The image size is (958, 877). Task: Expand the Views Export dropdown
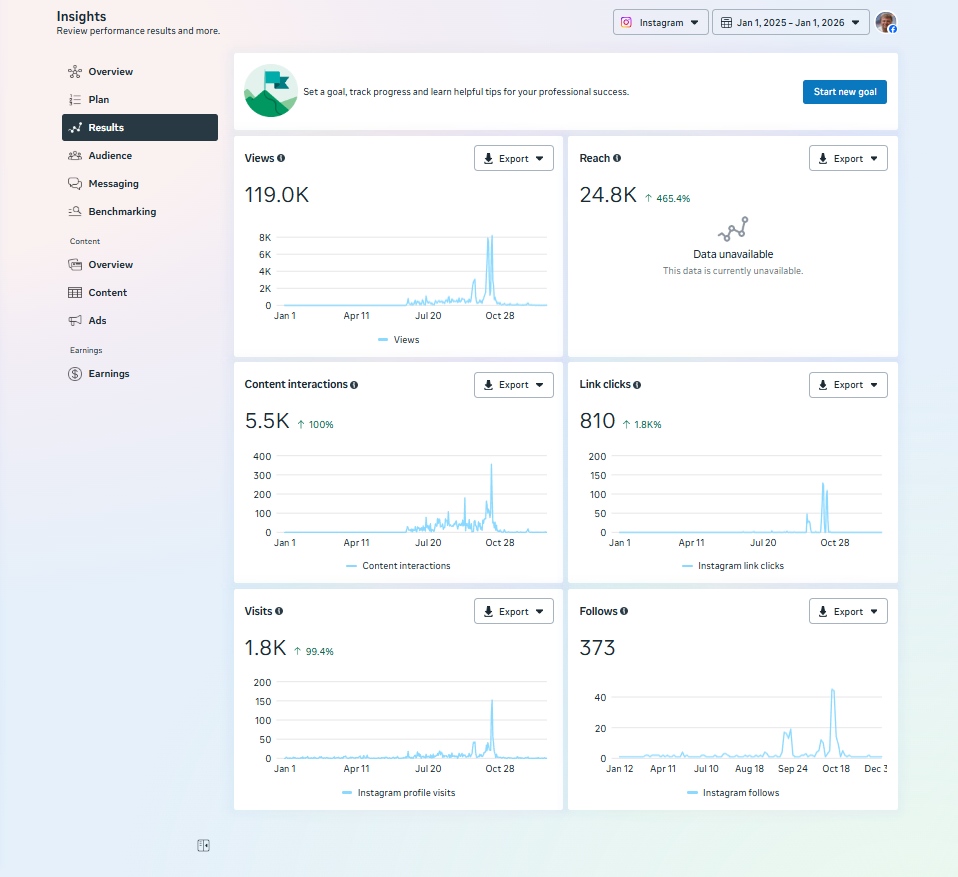(513, 158)
